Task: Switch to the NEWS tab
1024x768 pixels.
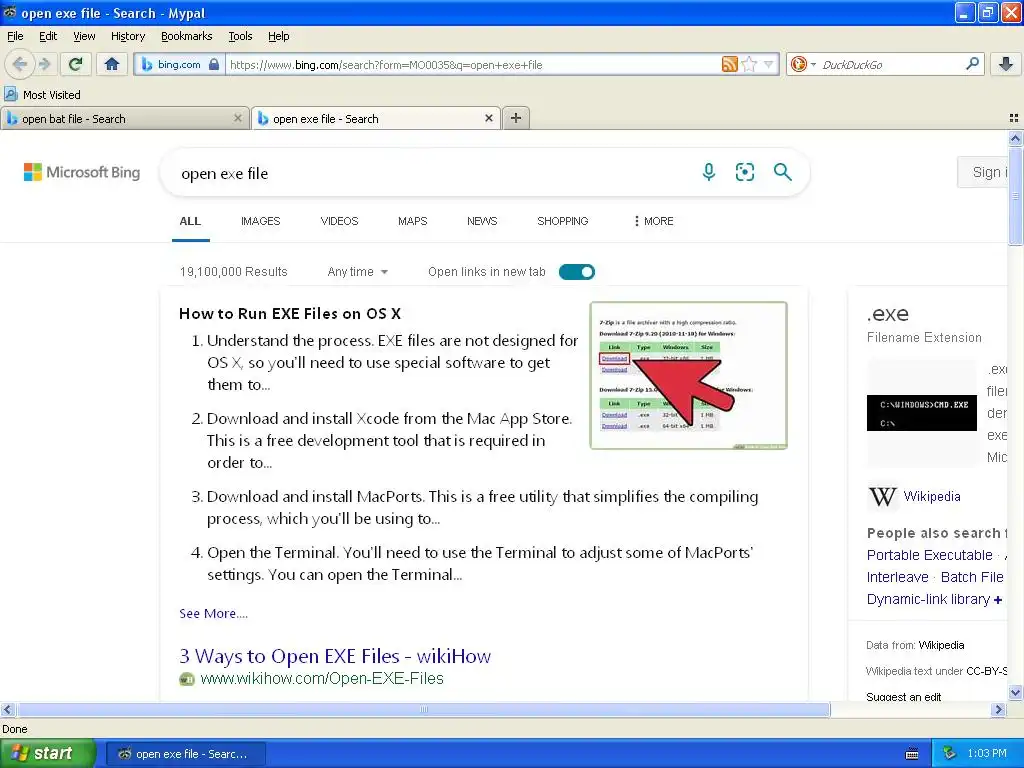Action: pyautogui.click(x=482, y=221)
